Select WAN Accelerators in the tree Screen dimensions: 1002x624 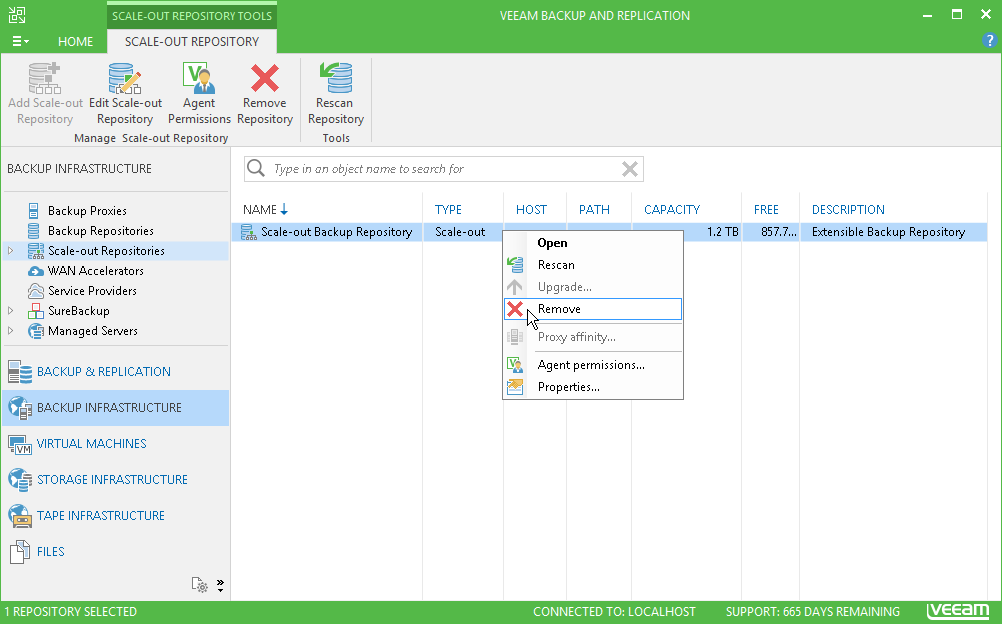pyautogui.click(x=95, y=270)
